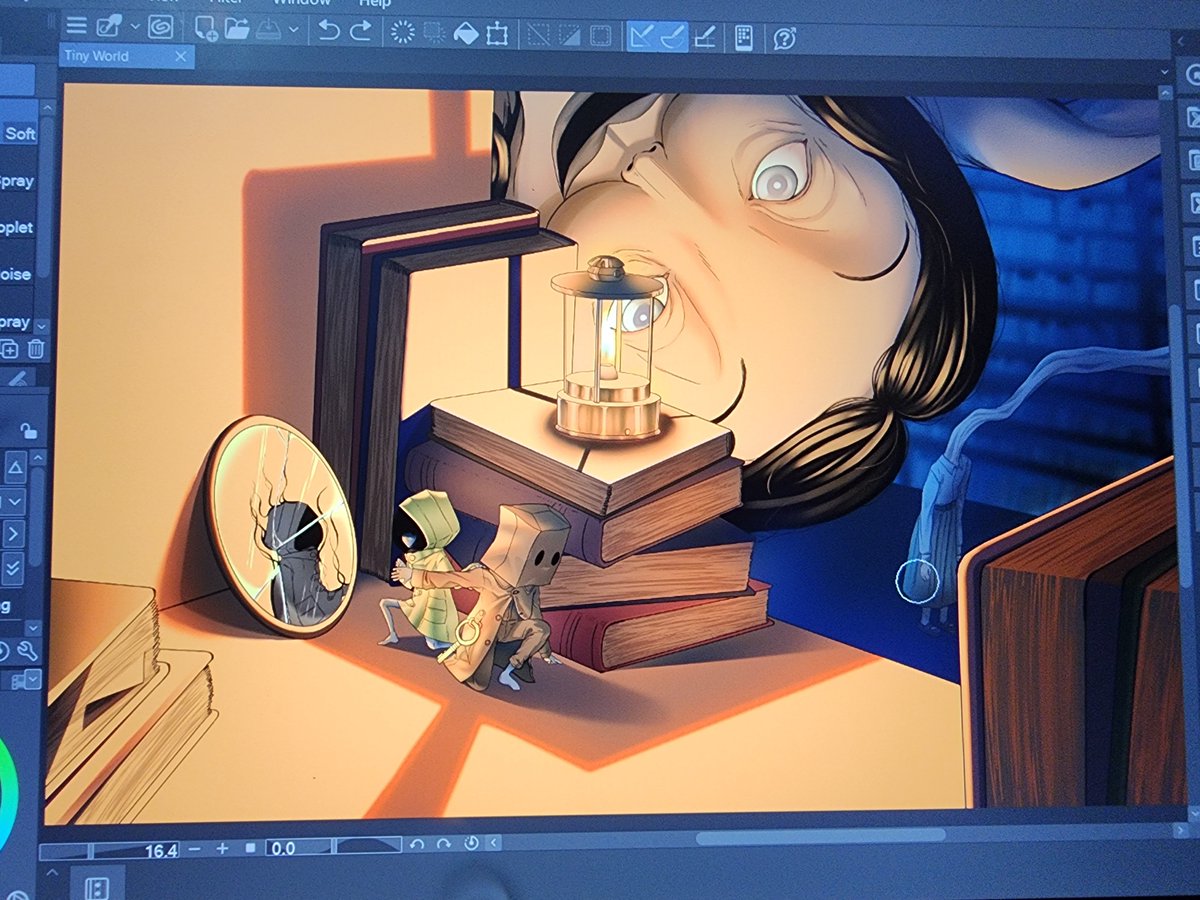
Task: Click the Save icon in command bar
Action: (268, 30)
